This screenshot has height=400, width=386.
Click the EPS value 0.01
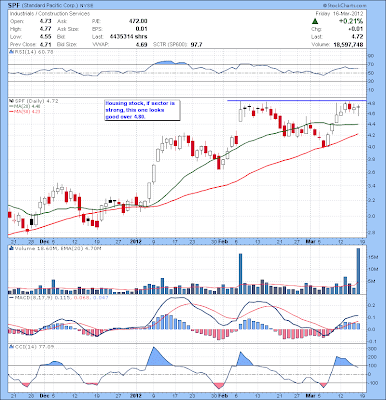pyautogui.click(x=142, y=29)
